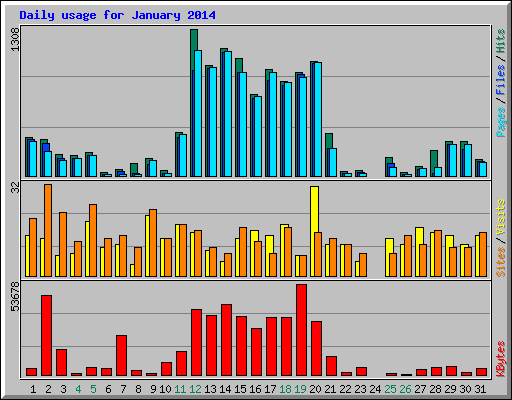Click the day 27 axis label

coord(420,389)
